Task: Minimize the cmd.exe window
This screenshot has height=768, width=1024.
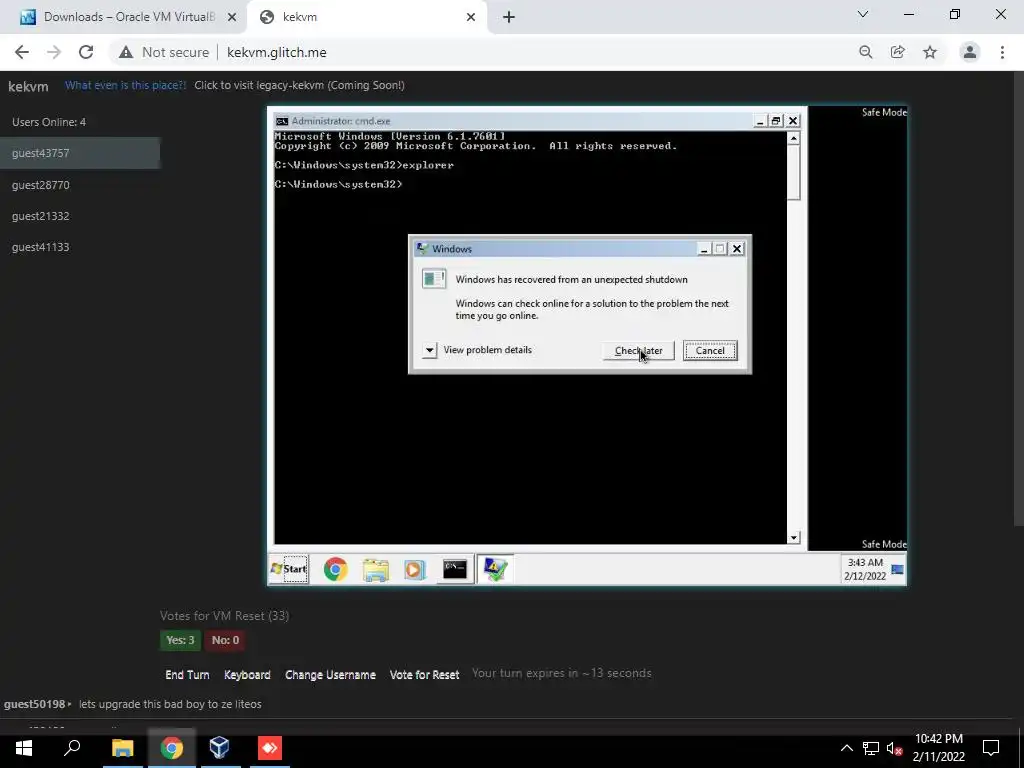Action: [760, 121]
